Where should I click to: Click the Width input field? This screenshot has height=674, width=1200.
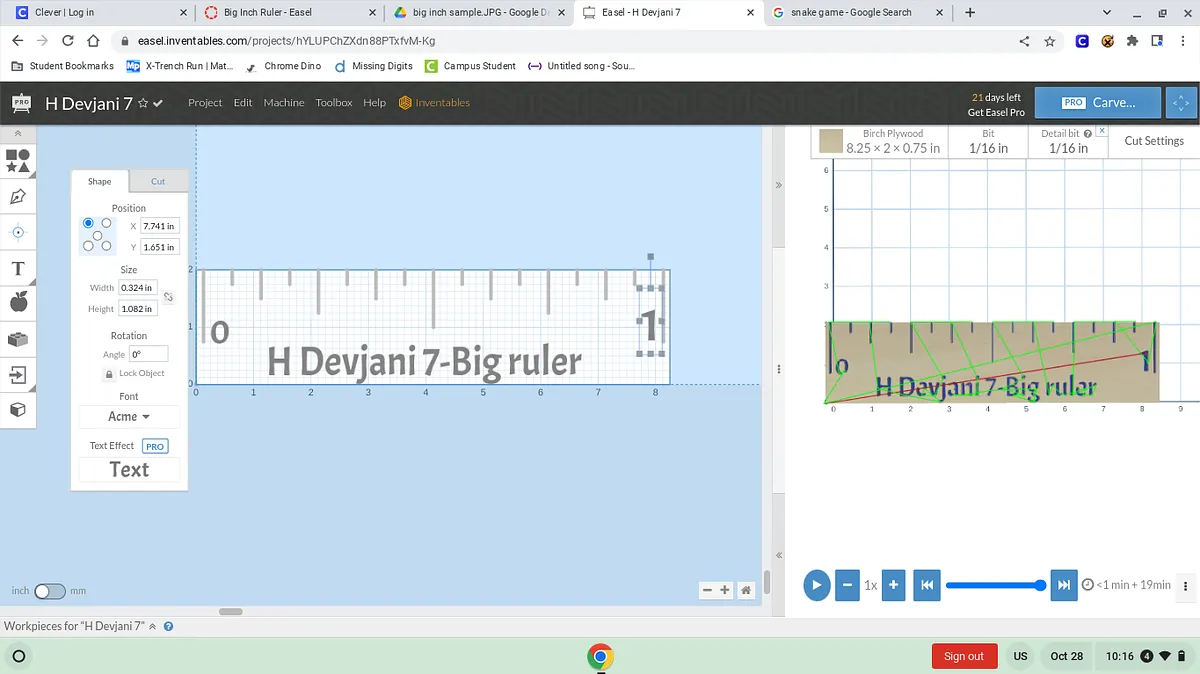[136, 288]
